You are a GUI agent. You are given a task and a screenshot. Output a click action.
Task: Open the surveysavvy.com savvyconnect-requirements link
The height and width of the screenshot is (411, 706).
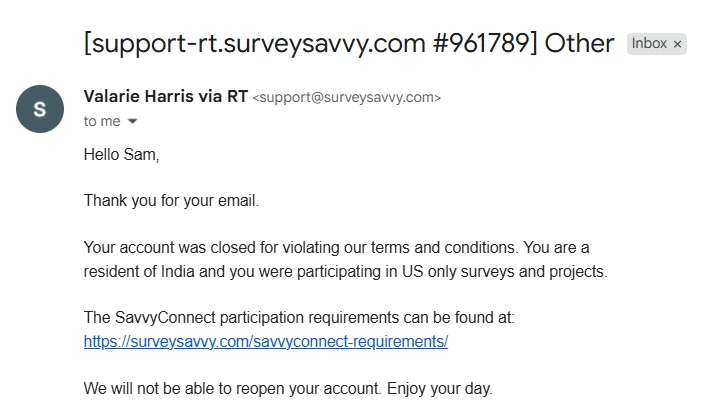[266, 341]
